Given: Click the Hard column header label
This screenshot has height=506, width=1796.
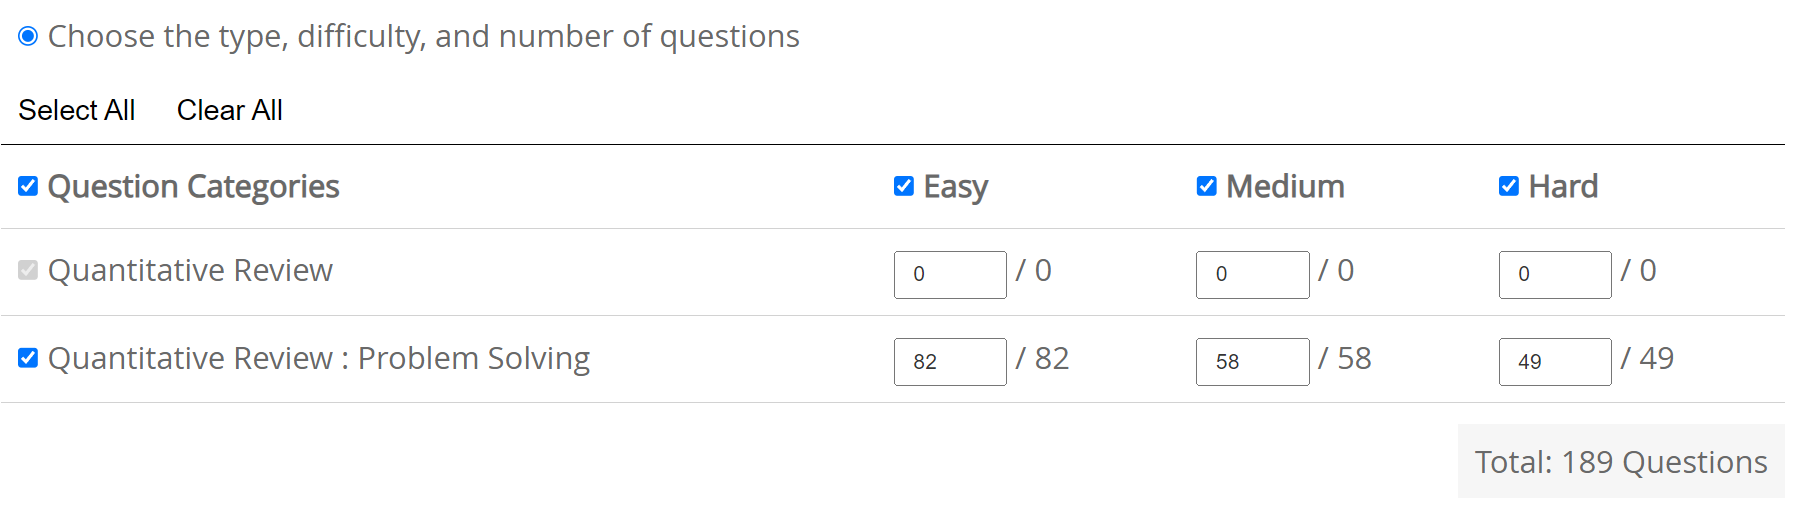Looking at the screenshot, I should tap(1563, 187).
